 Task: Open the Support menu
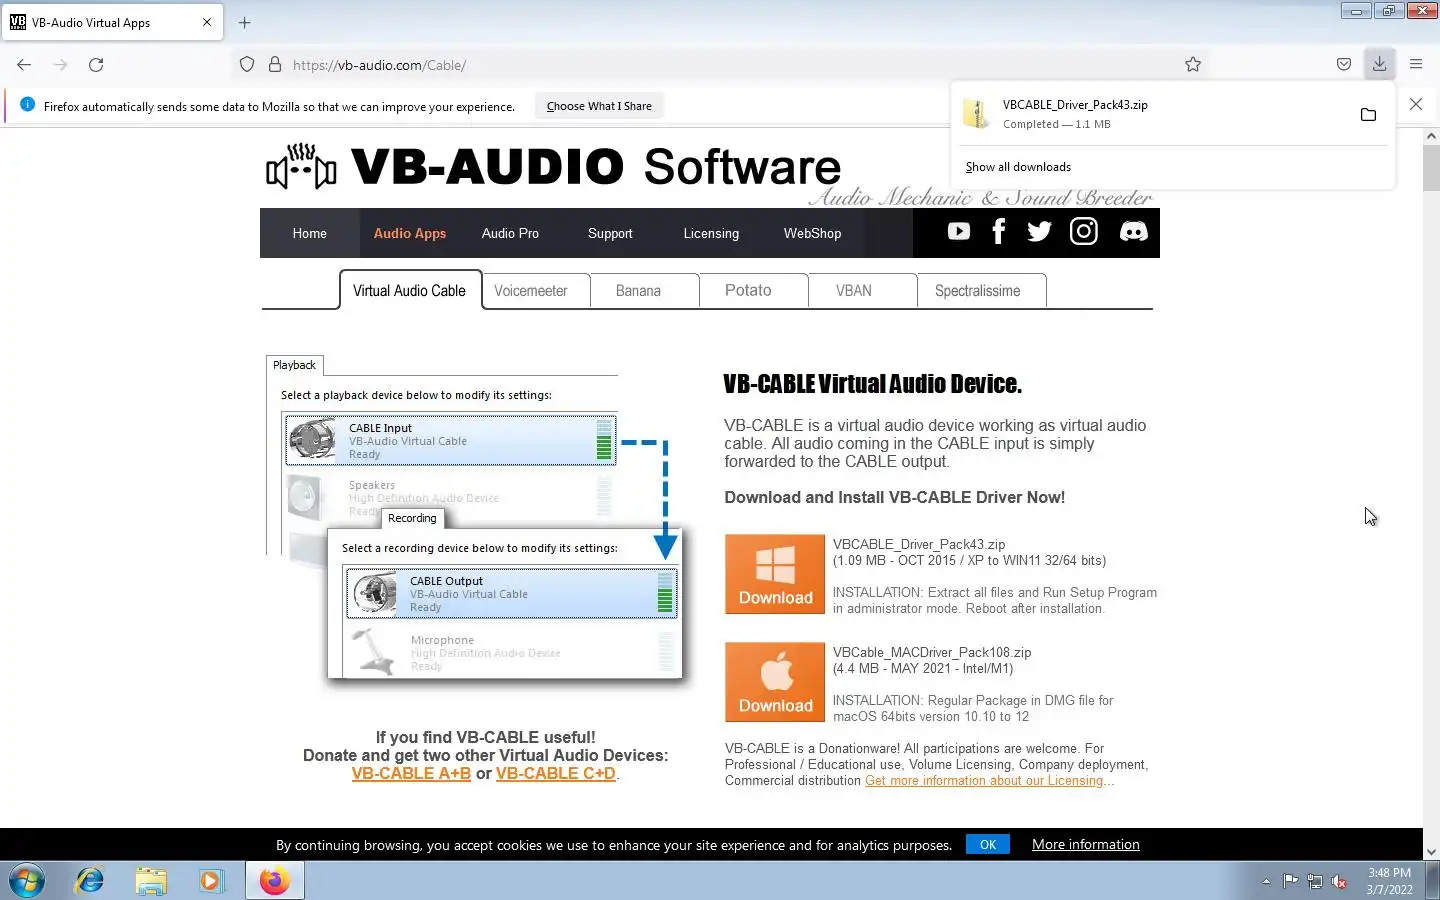click(x=610, y=233)
